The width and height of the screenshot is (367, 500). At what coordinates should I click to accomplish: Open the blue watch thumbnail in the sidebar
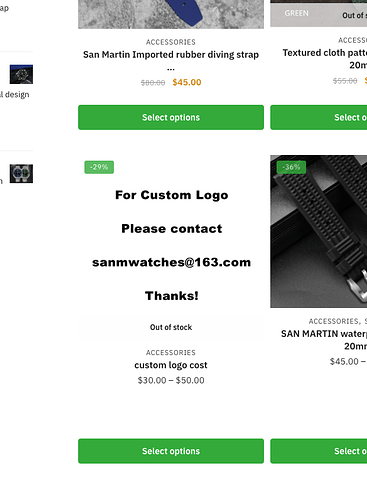pos(21,74)
